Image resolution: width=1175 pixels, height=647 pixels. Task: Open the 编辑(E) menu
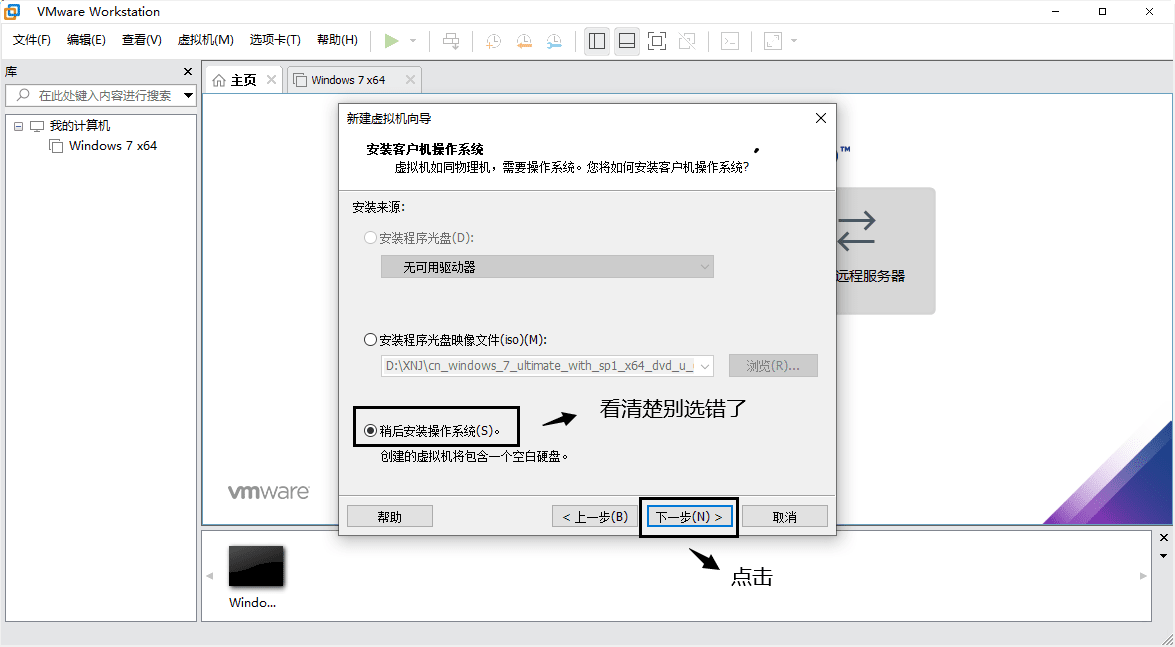tap(86, 40)
